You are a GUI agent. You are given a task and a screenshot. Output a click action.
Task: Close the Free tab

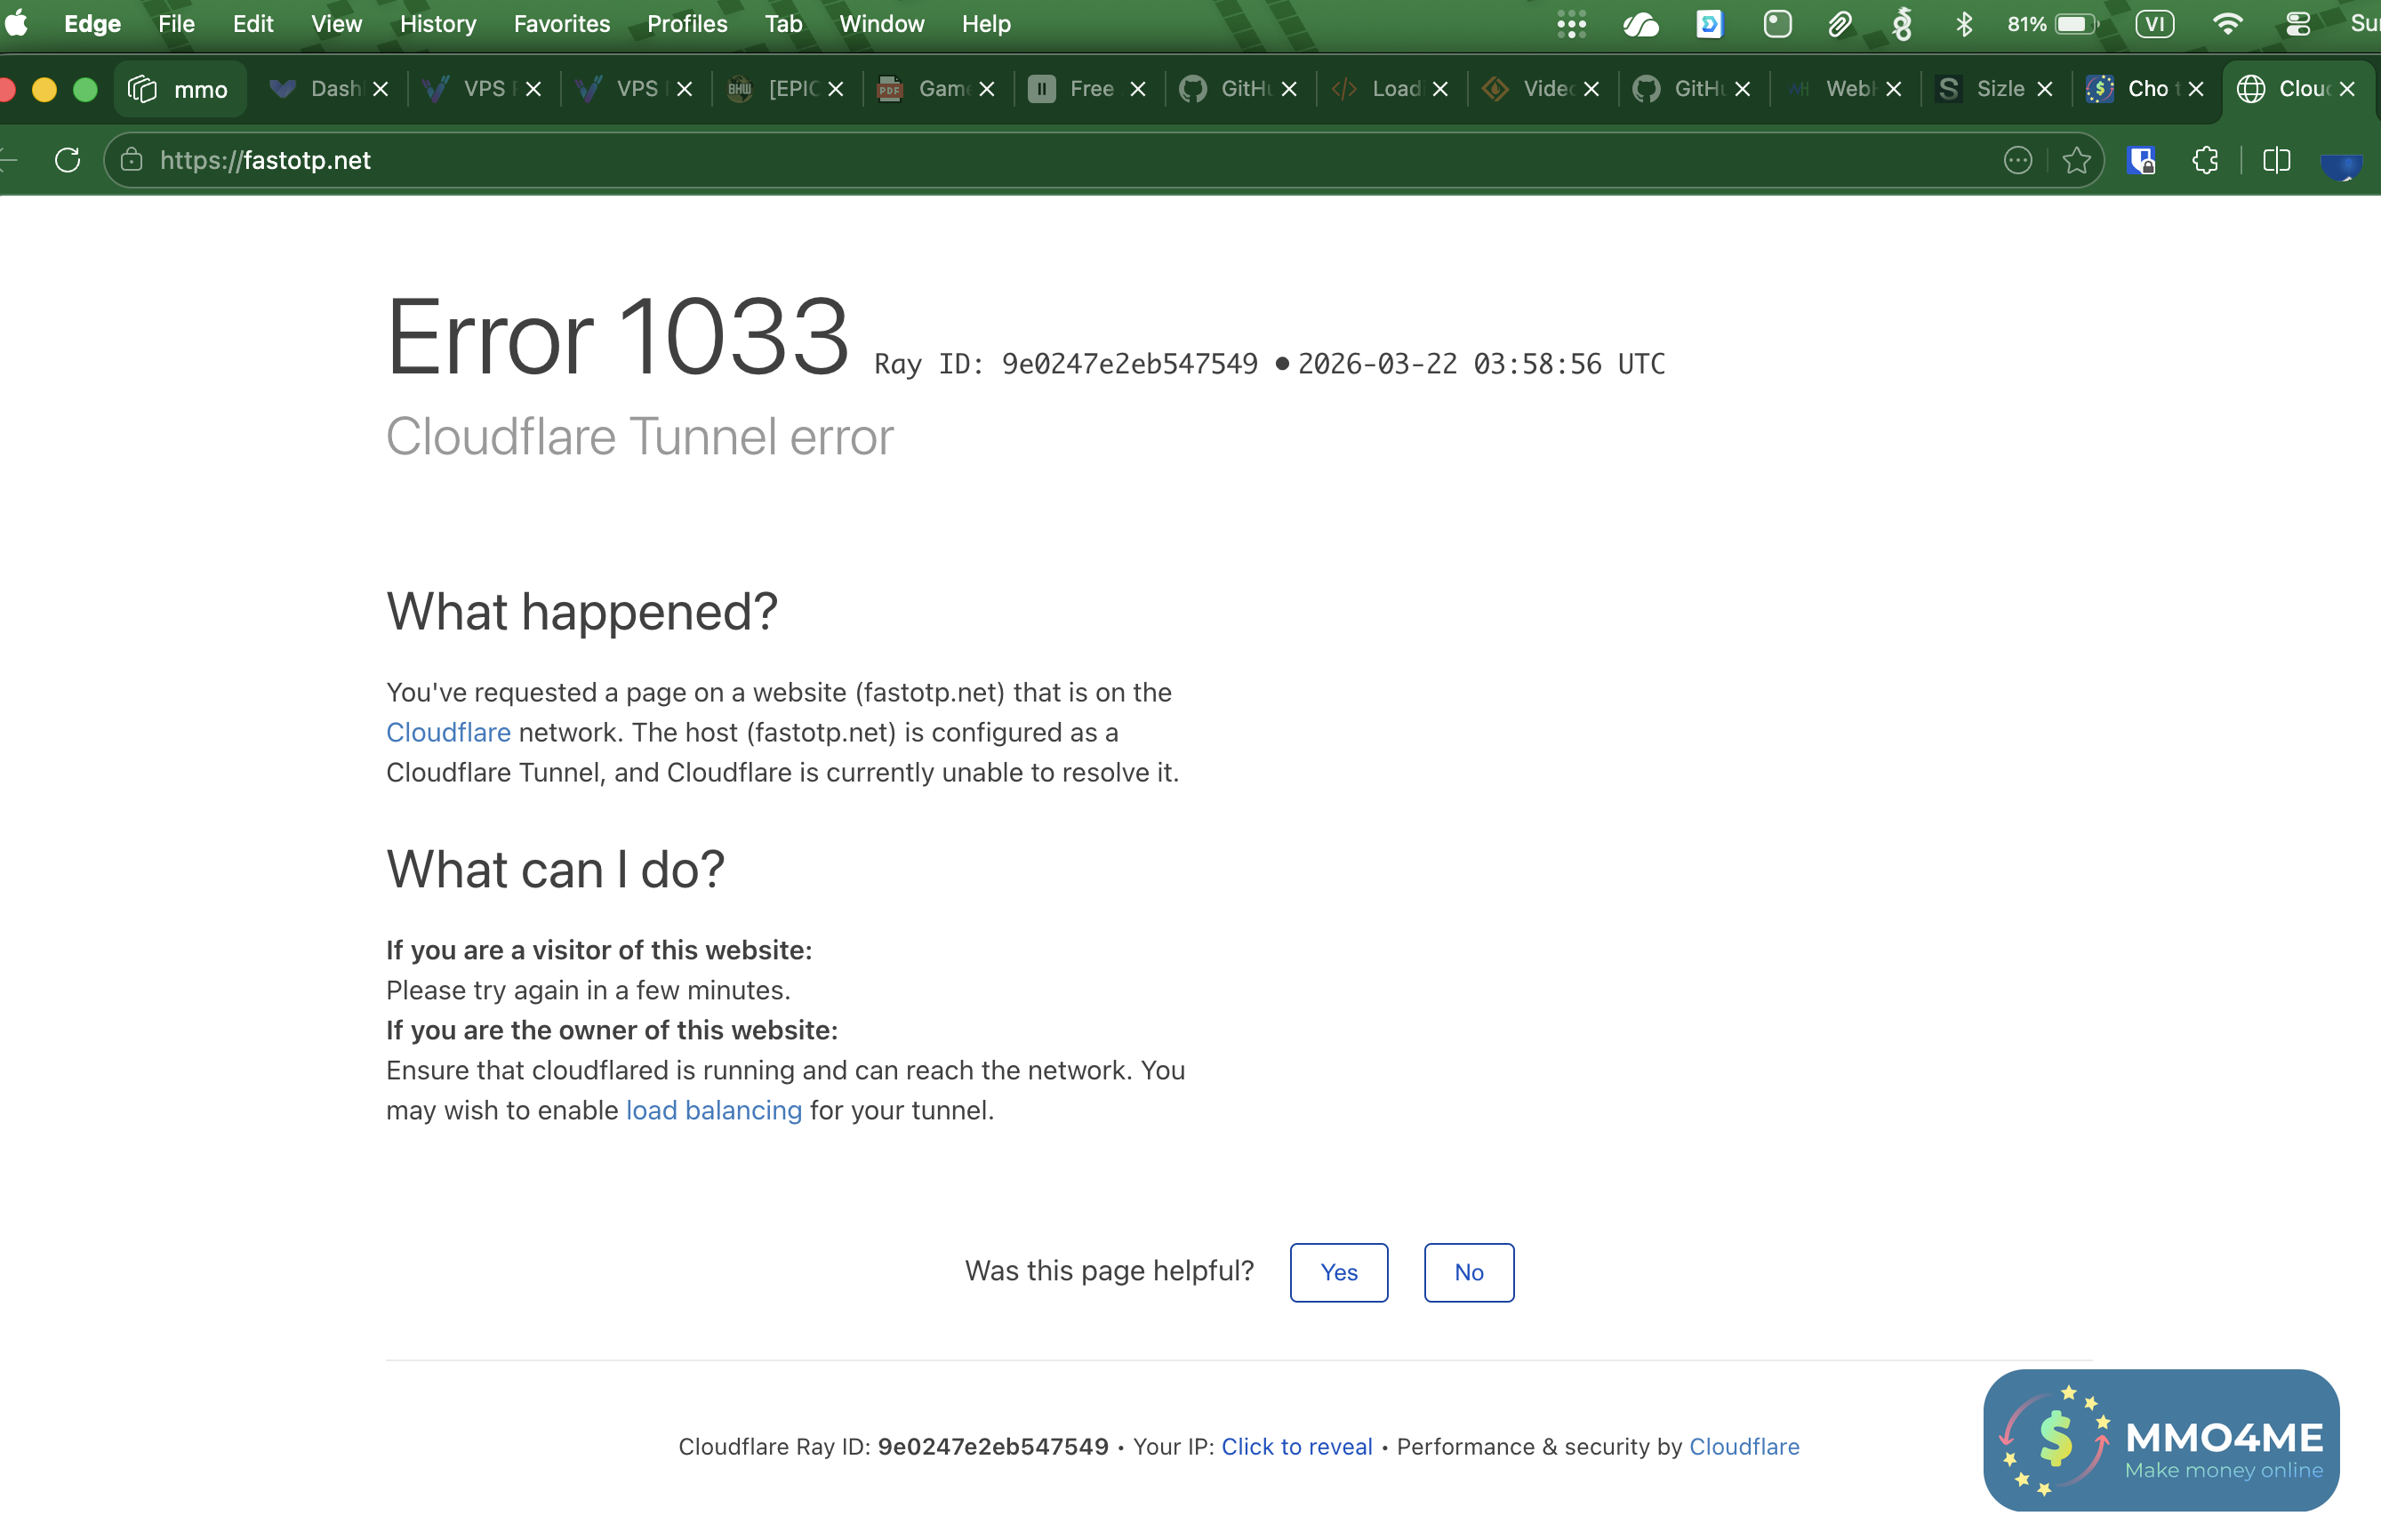pos(1137,89)
